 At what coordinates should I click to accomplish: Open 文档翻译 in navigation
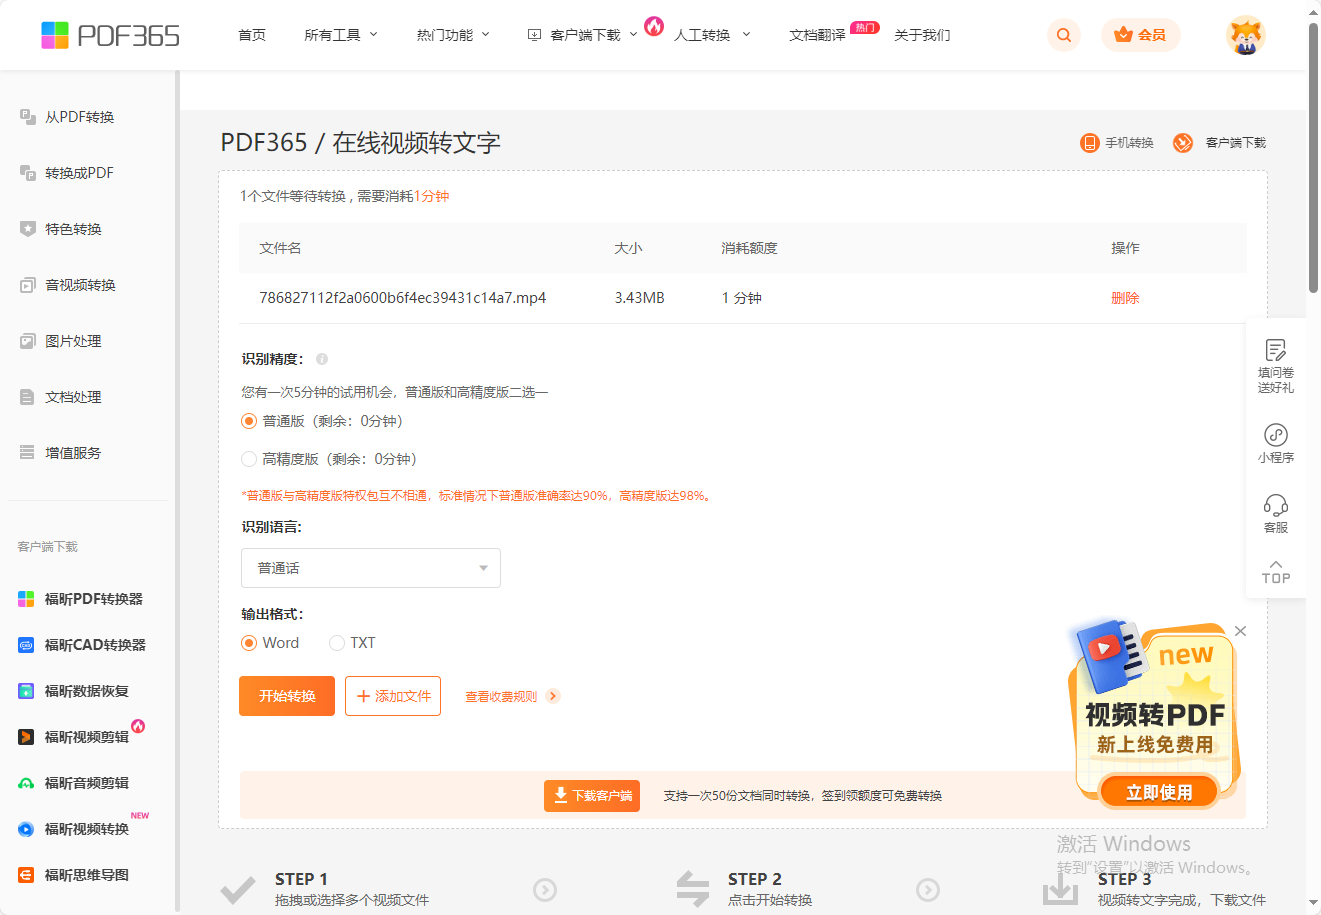817,35
